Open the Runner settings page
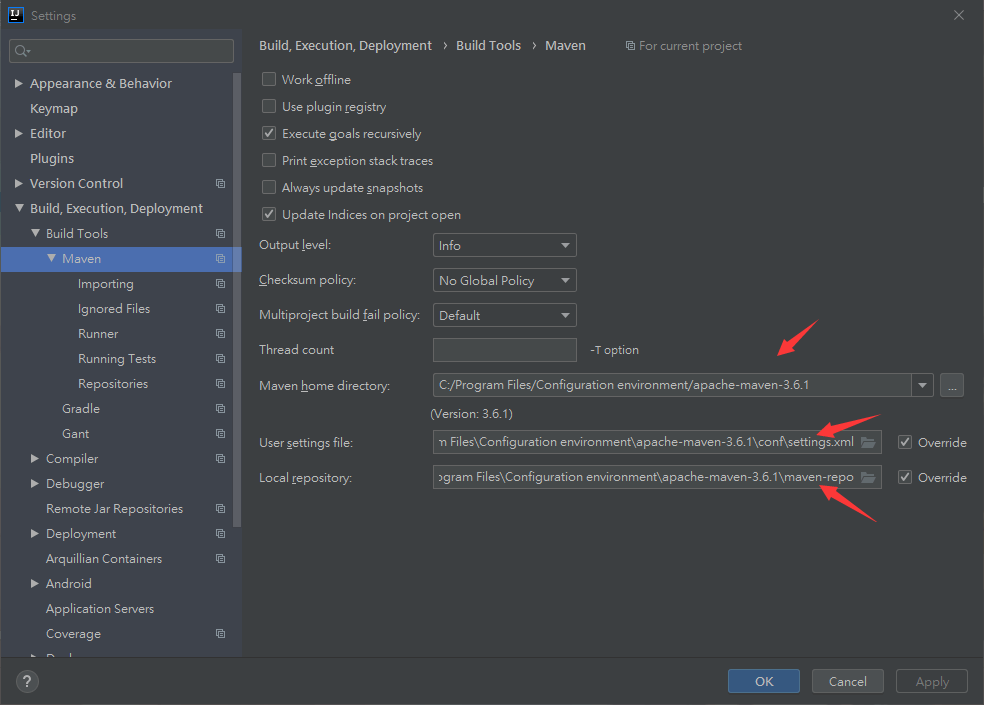Image resolution: width=984 pixels, height=705 pixels. 98,334
